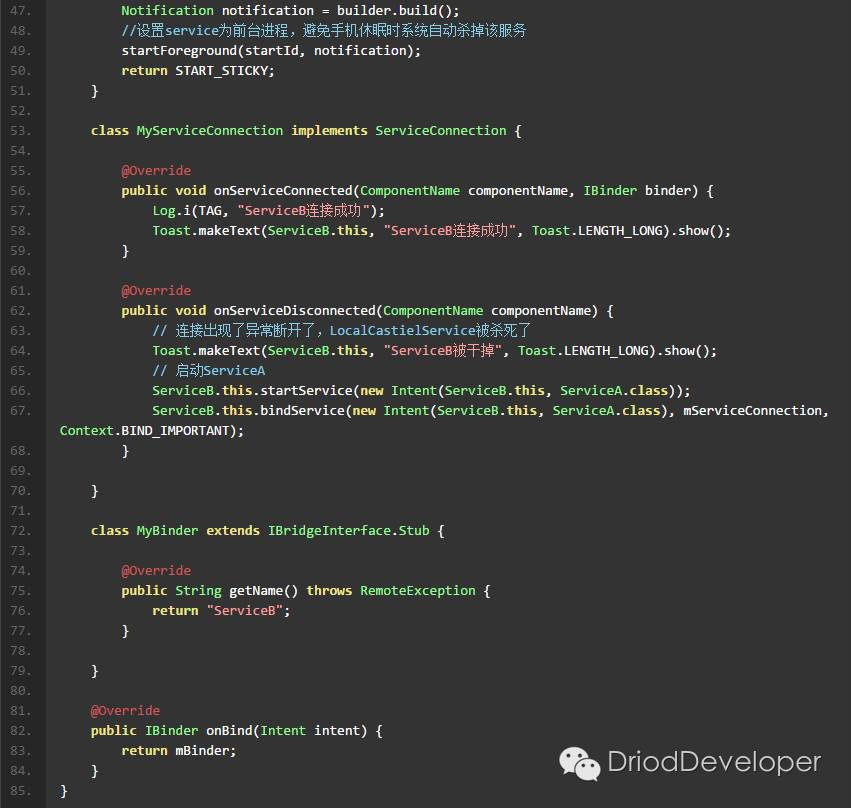This screenshot has height=808, width=851.
Task: Click 'getName()' on line 75
Action: click(x=264, y=591)
